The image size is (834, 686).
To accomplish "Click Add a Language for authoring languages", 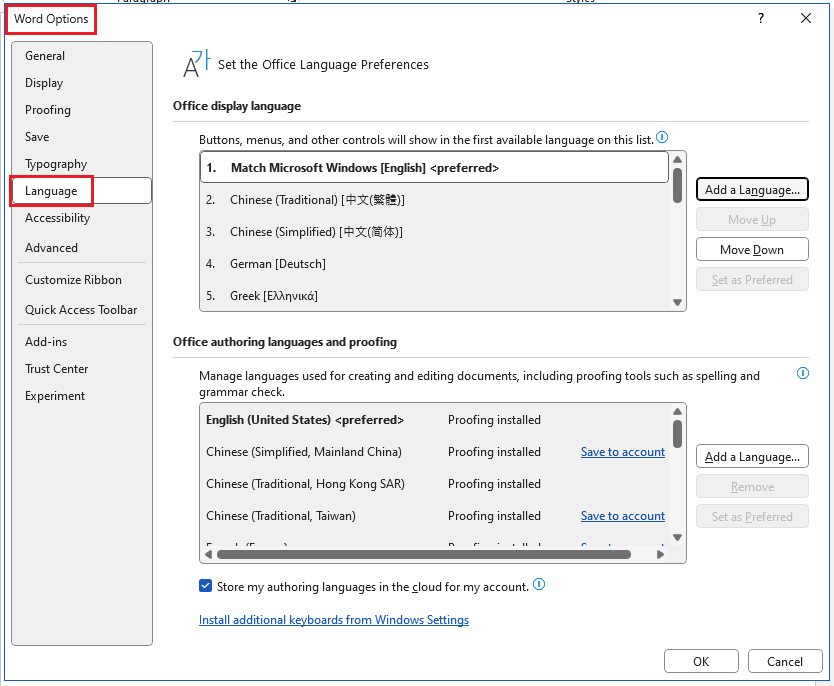I will (x=752, y=456).
